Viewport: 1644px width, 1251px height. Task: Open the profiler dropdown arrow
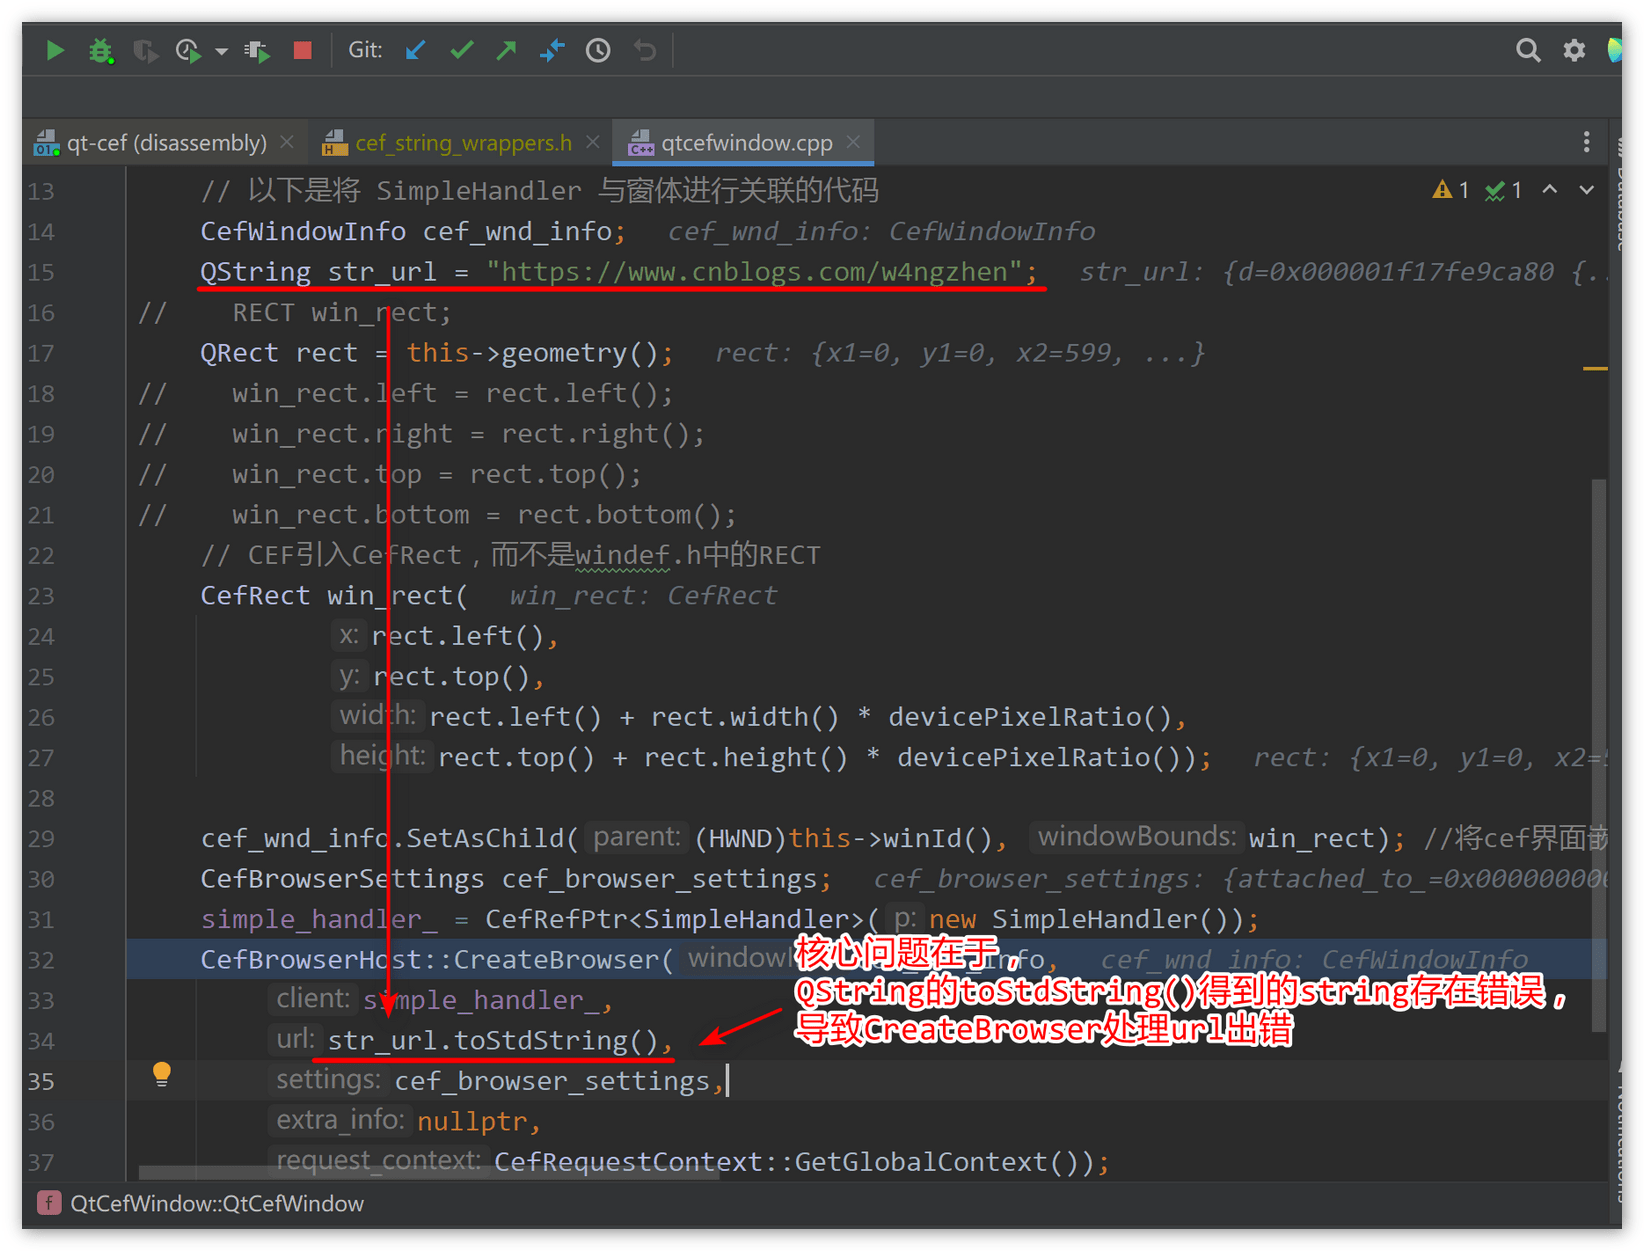pos(221,51)
